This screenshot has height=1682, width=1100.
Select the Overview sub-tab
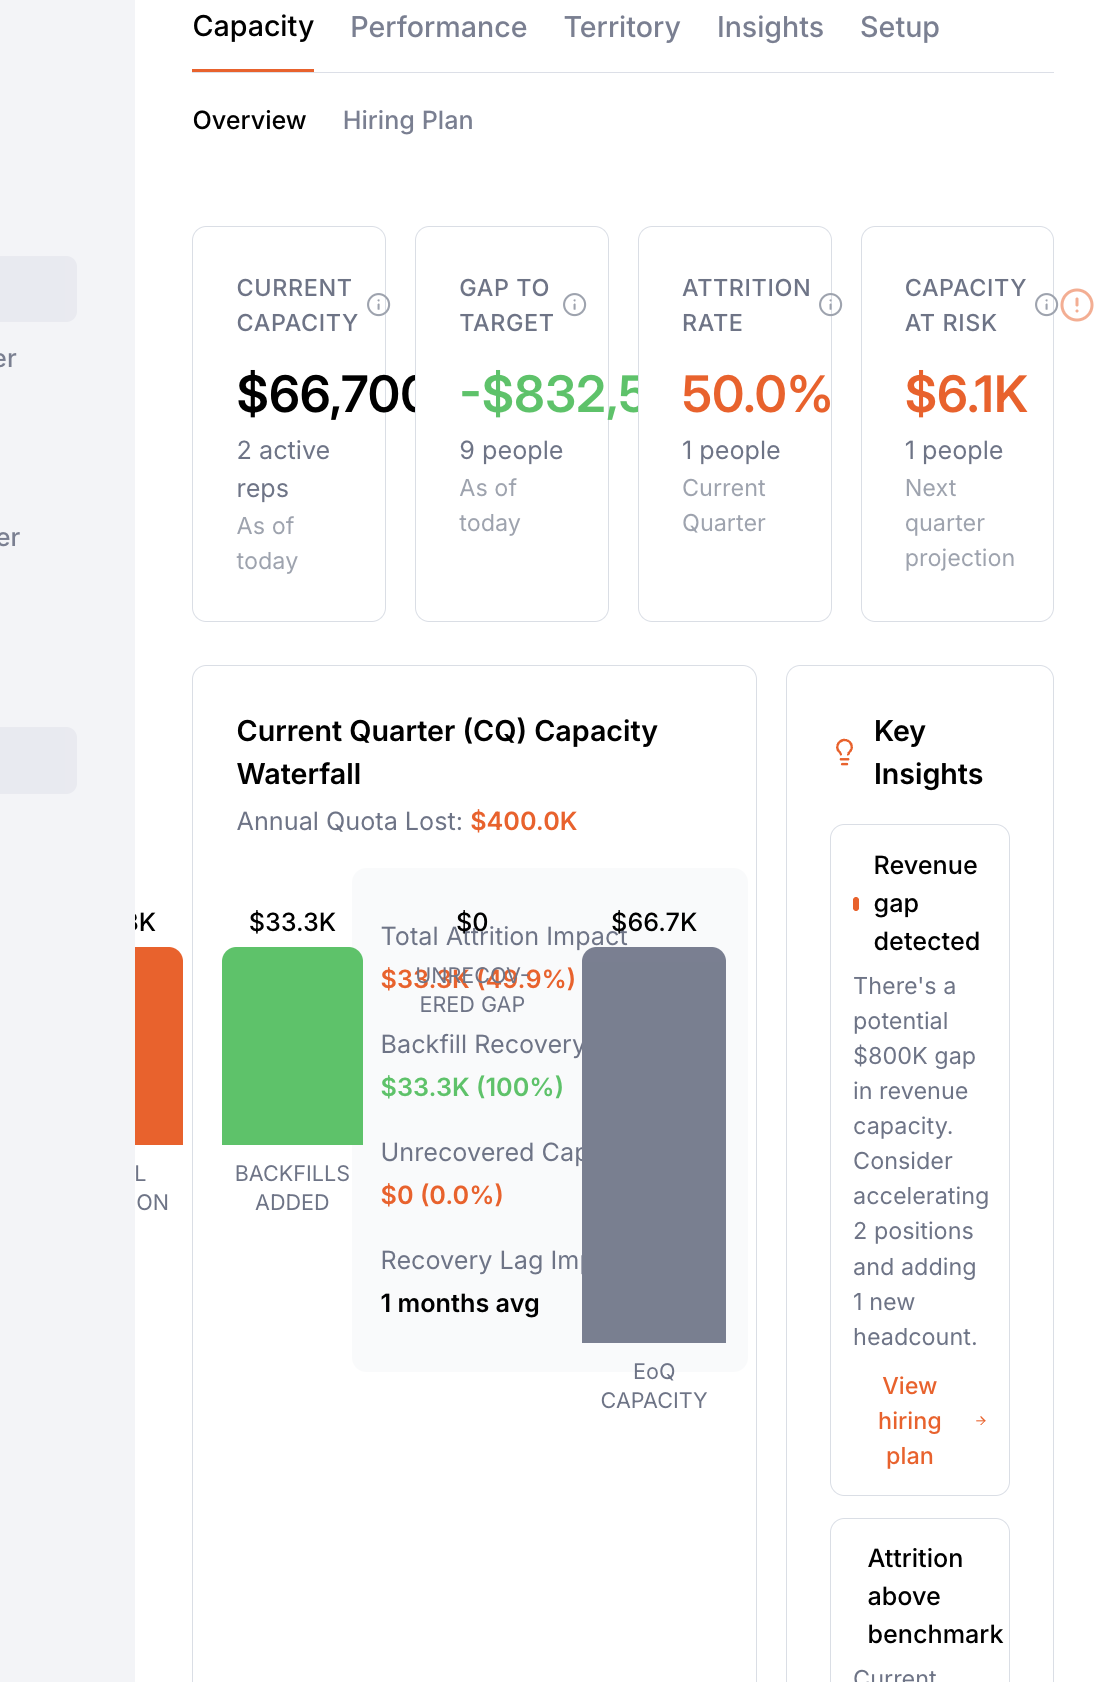[249, 120]
